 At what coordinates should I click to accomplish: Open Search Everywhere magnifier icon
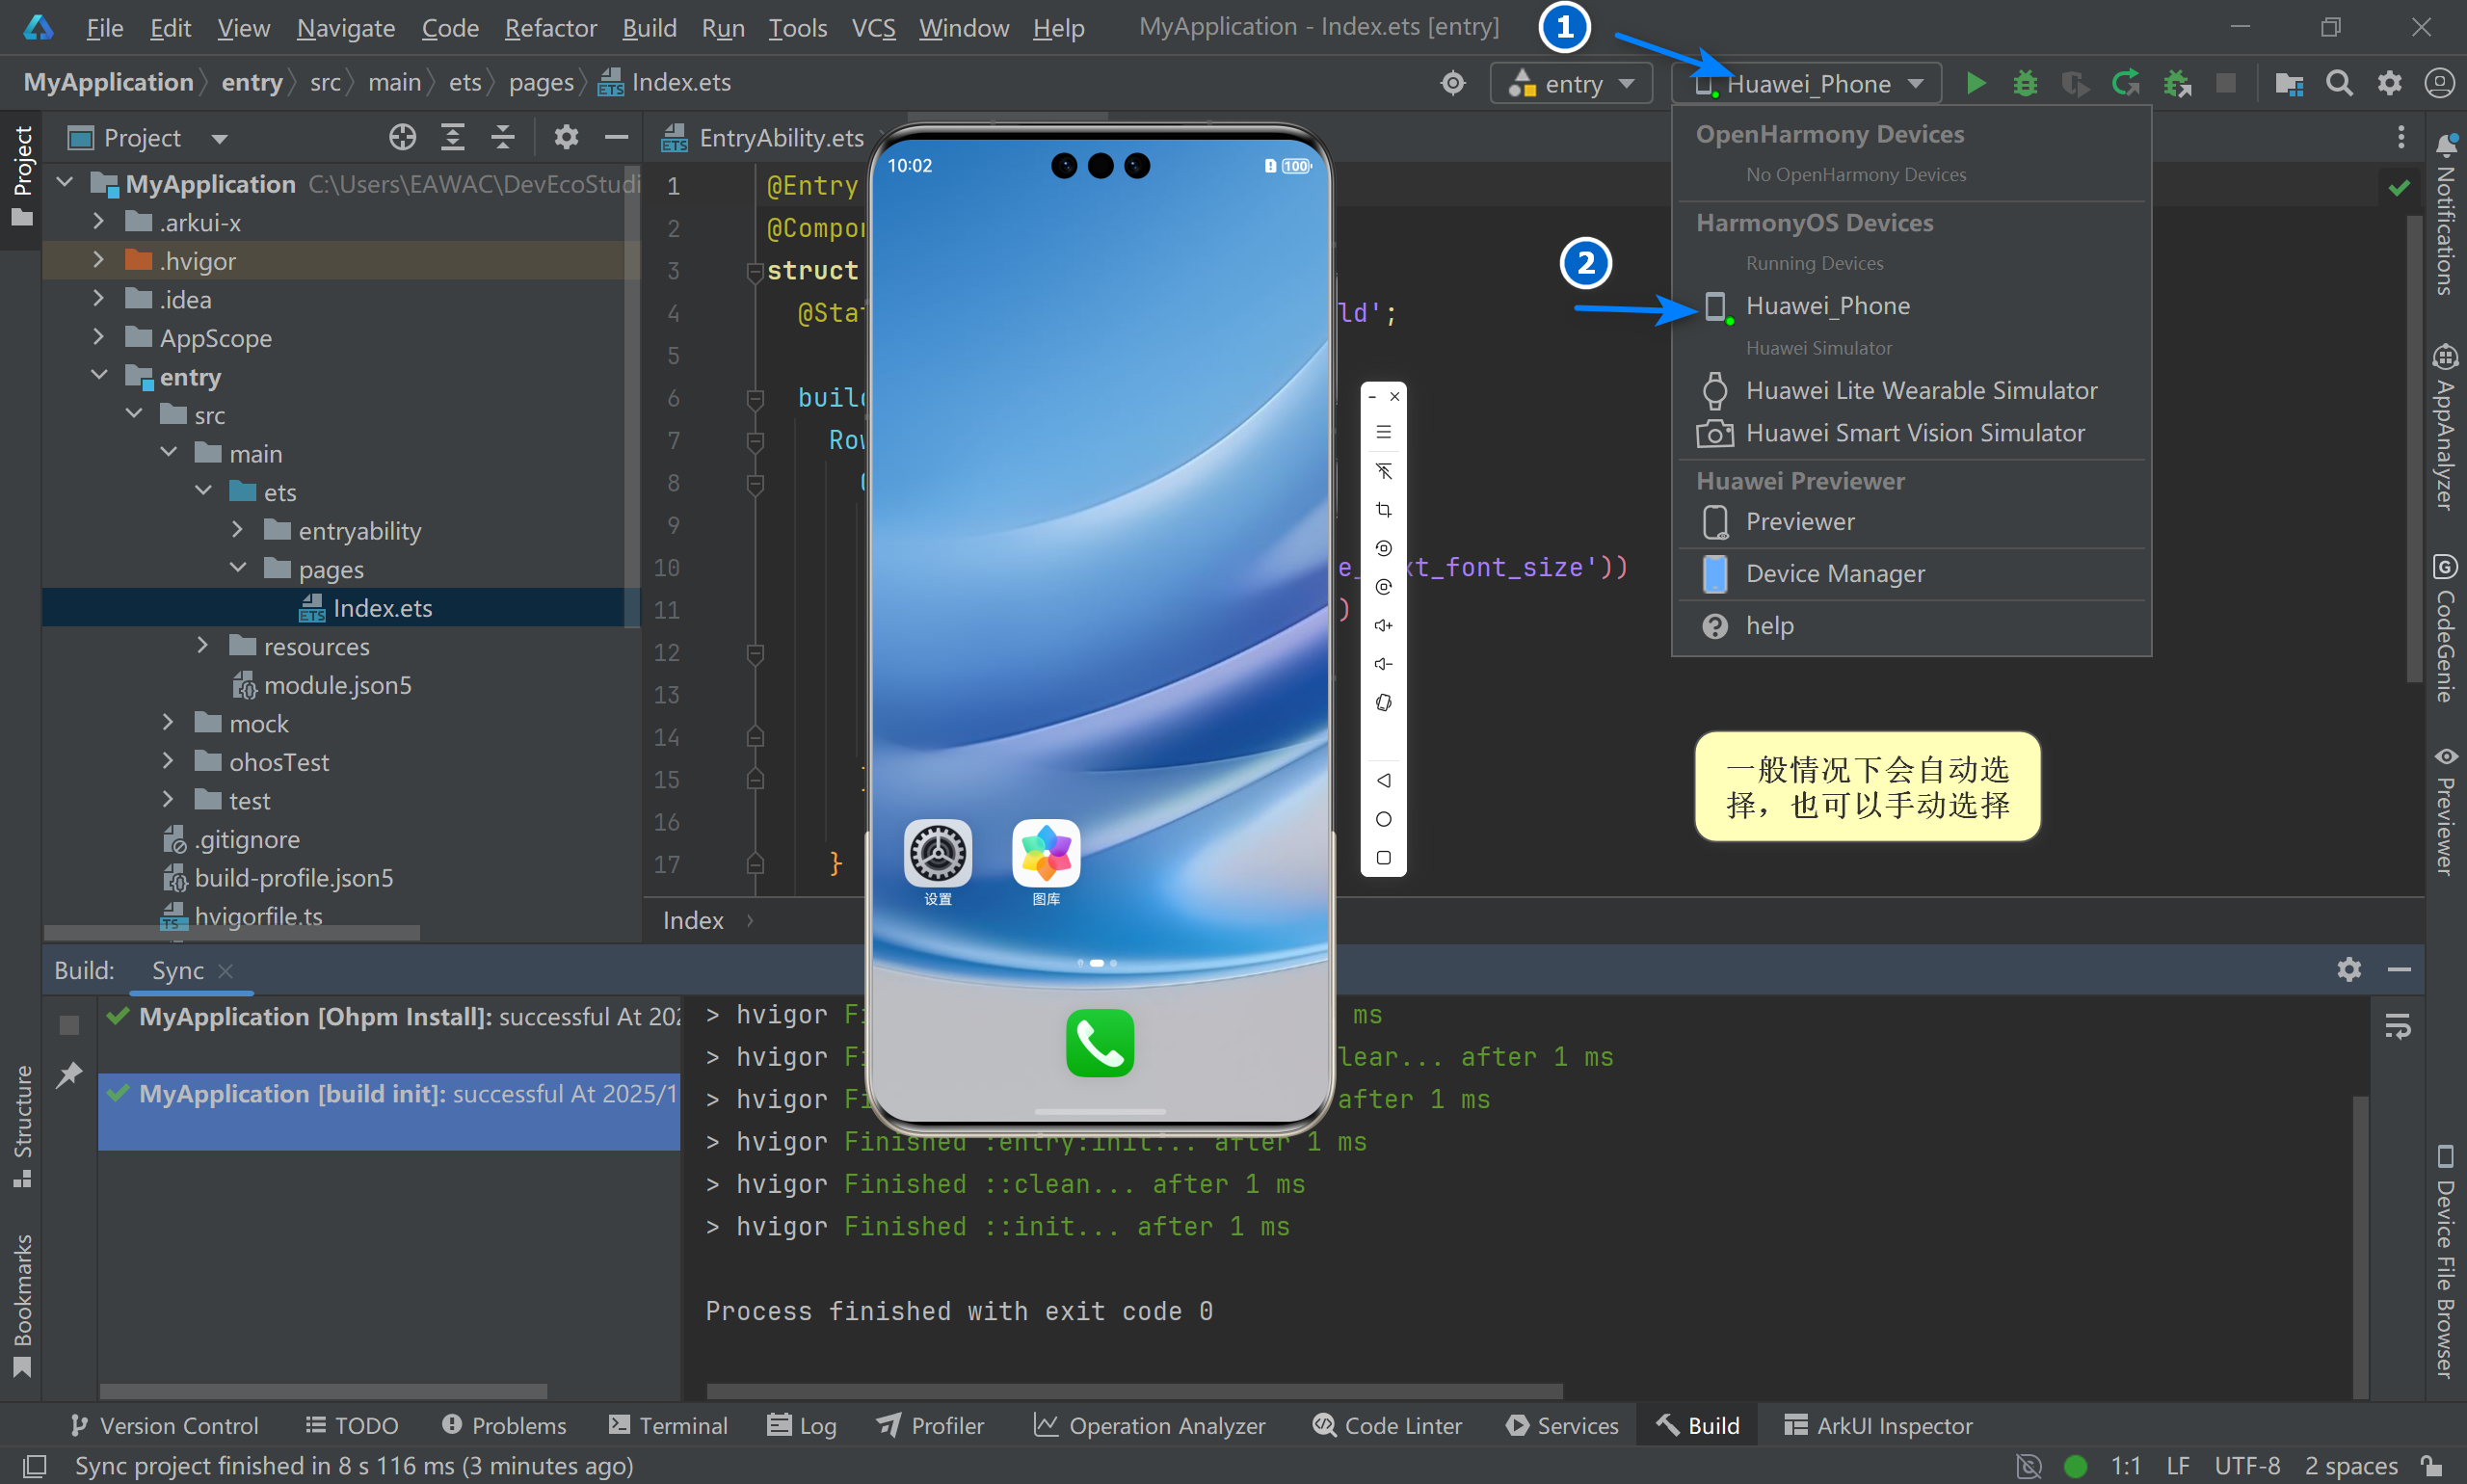2339,83
